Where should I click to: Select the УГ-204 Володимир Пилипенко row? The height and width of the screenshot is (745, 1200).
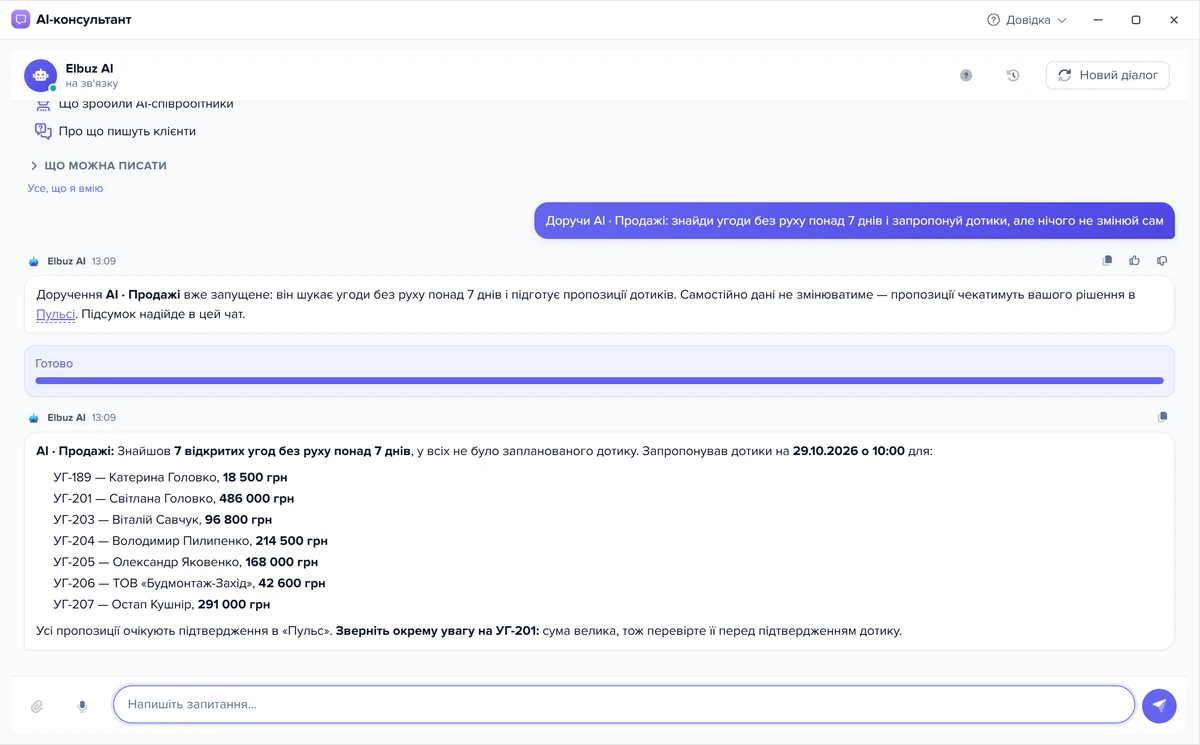[x=190, y=541]
